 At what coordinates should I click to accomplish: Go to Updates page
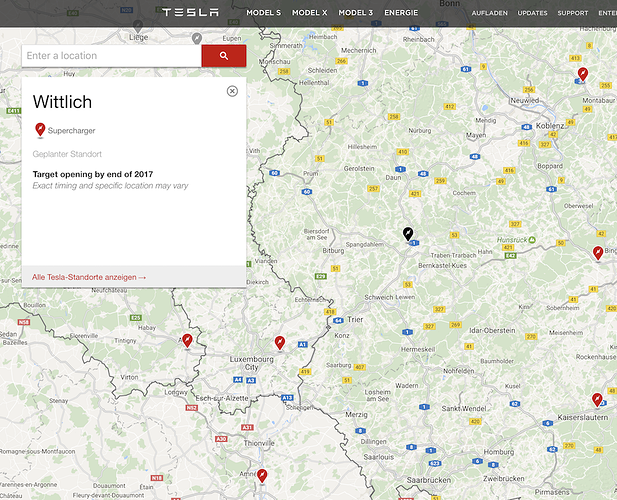coord(532,13)
